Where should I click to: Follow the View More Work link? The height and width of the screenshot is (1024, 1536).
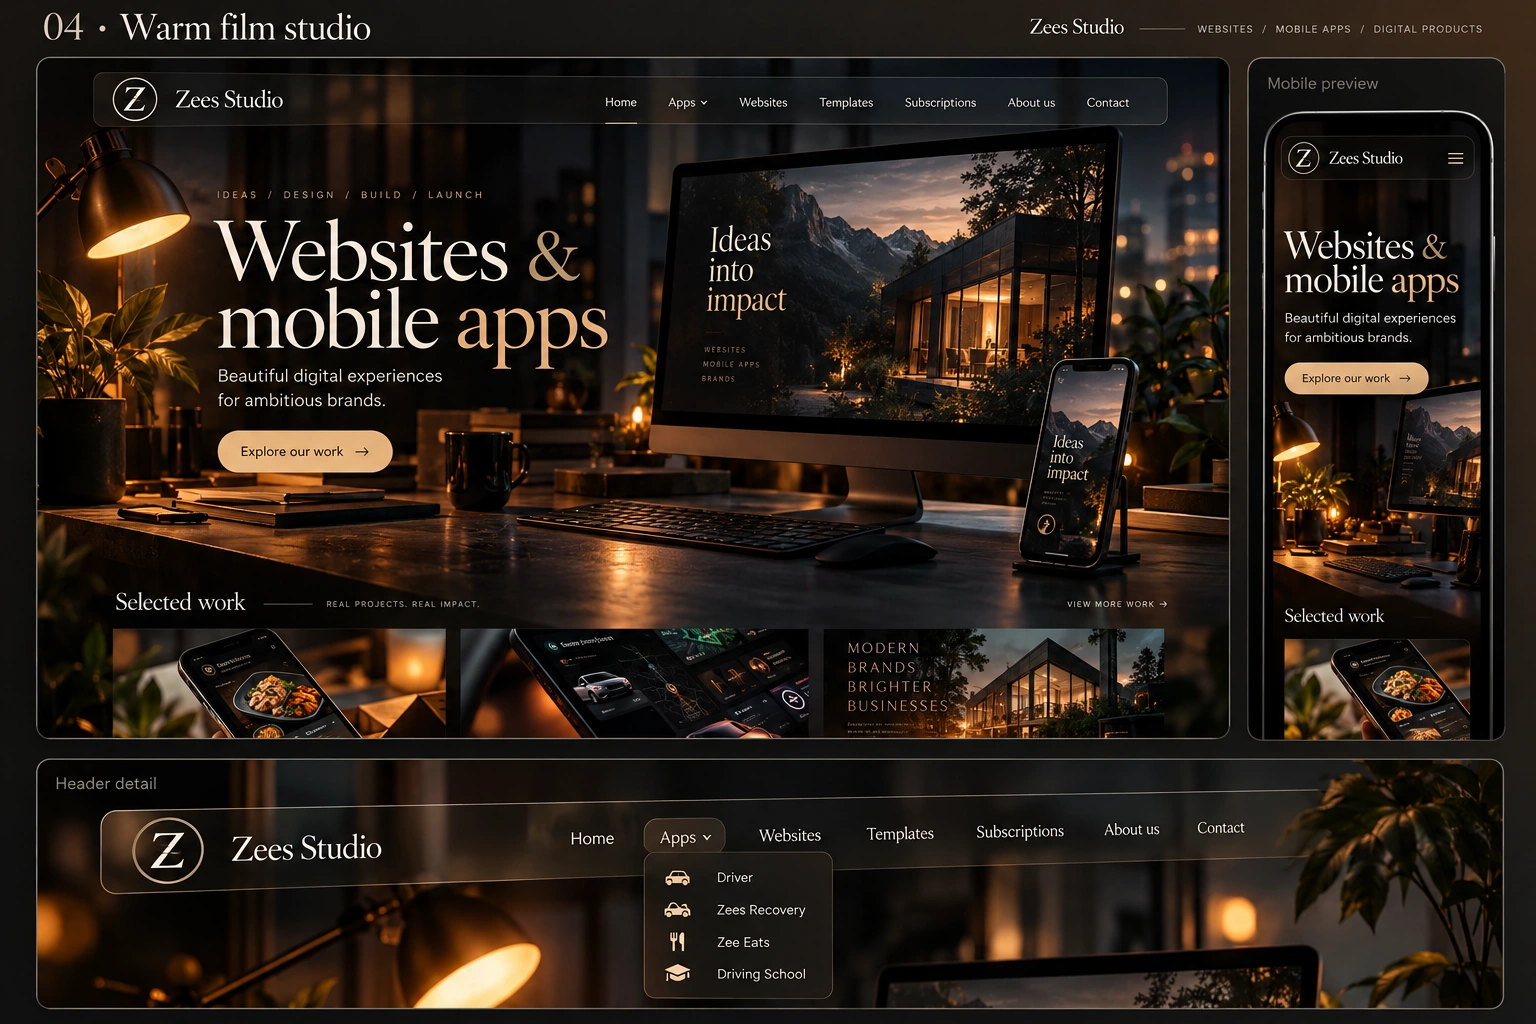(x=1117, y=604)
